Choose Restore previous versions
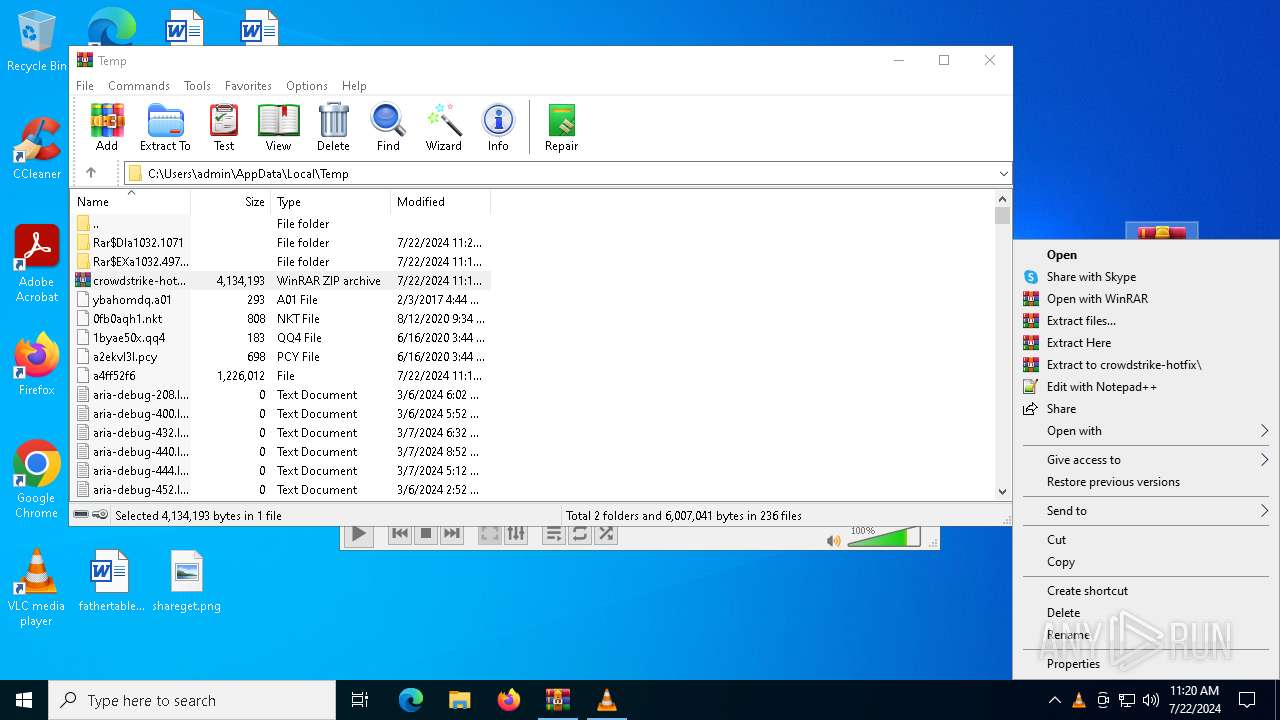1280x720 pixels. pyautogui.click(x=1146, y=482)
